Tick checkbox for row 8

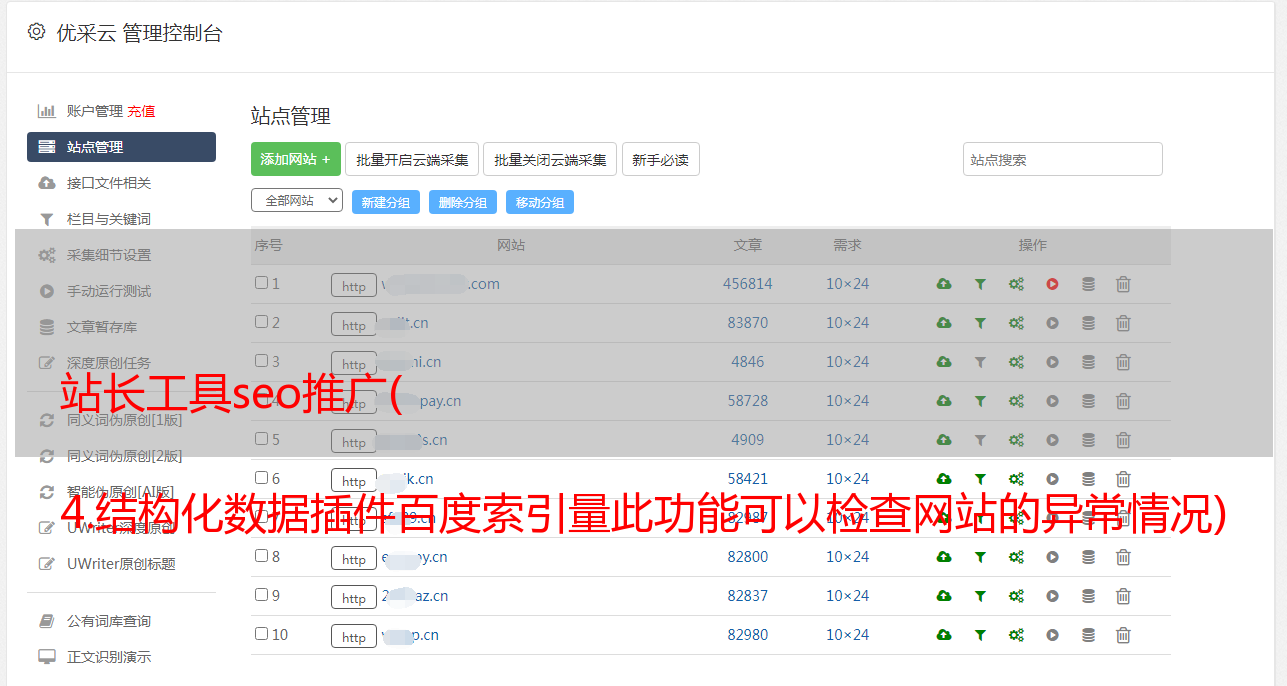(261, 556)
